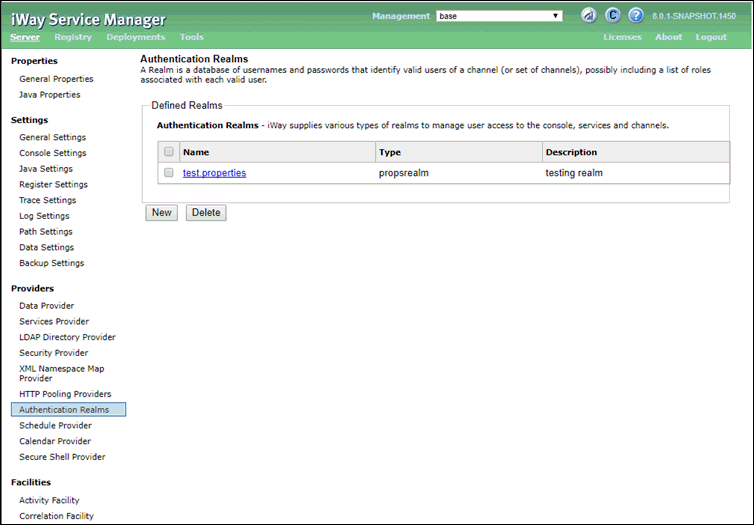The image size is (754, 525).
Task: Open Activity Facility
Action: (49, 500)
